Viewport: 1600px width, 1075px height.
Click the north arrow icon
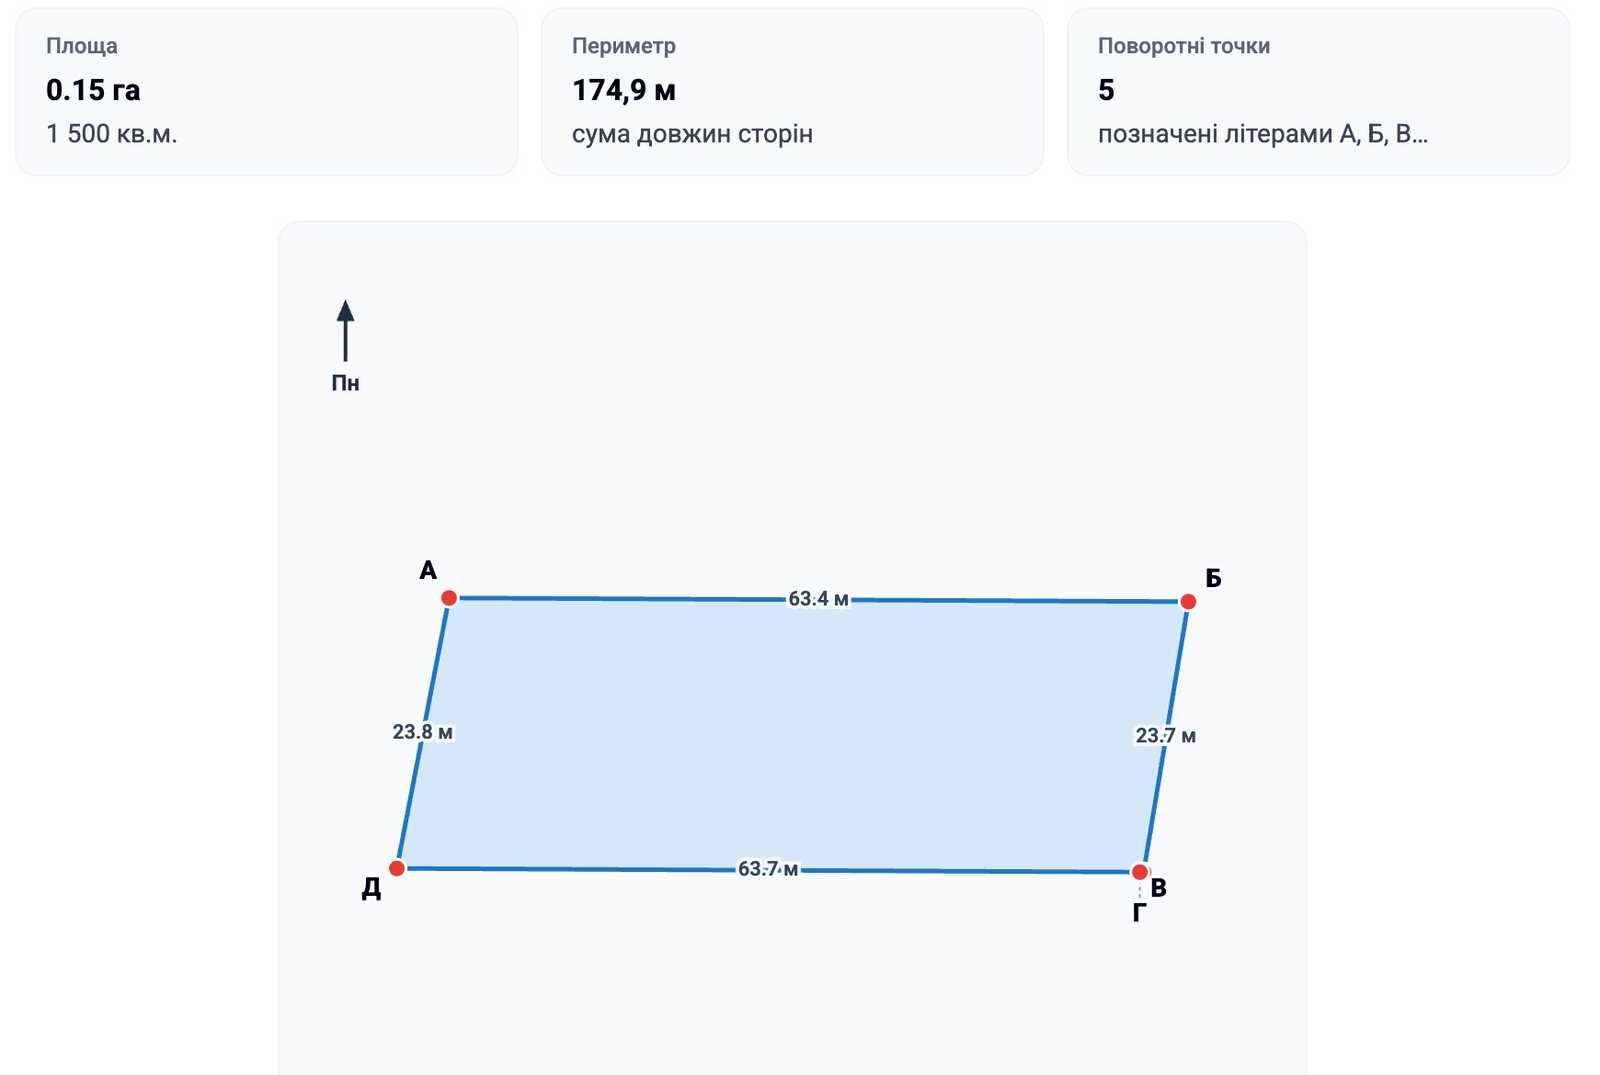click(345, 330)
